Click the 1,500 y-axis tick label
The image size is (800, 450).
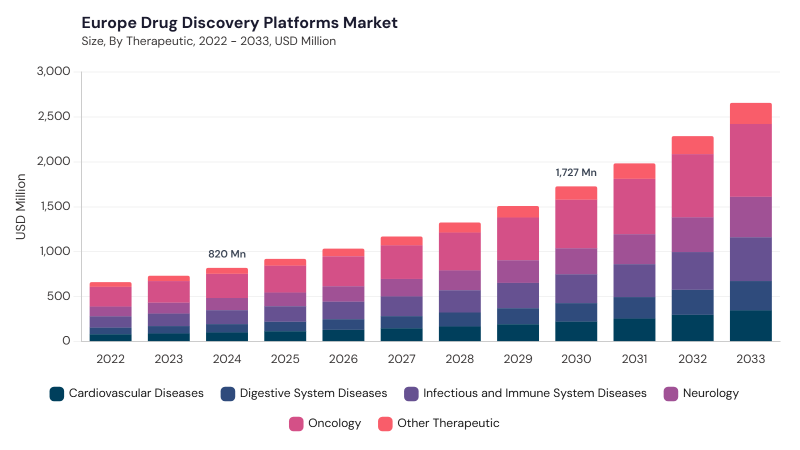coord(55,206)
